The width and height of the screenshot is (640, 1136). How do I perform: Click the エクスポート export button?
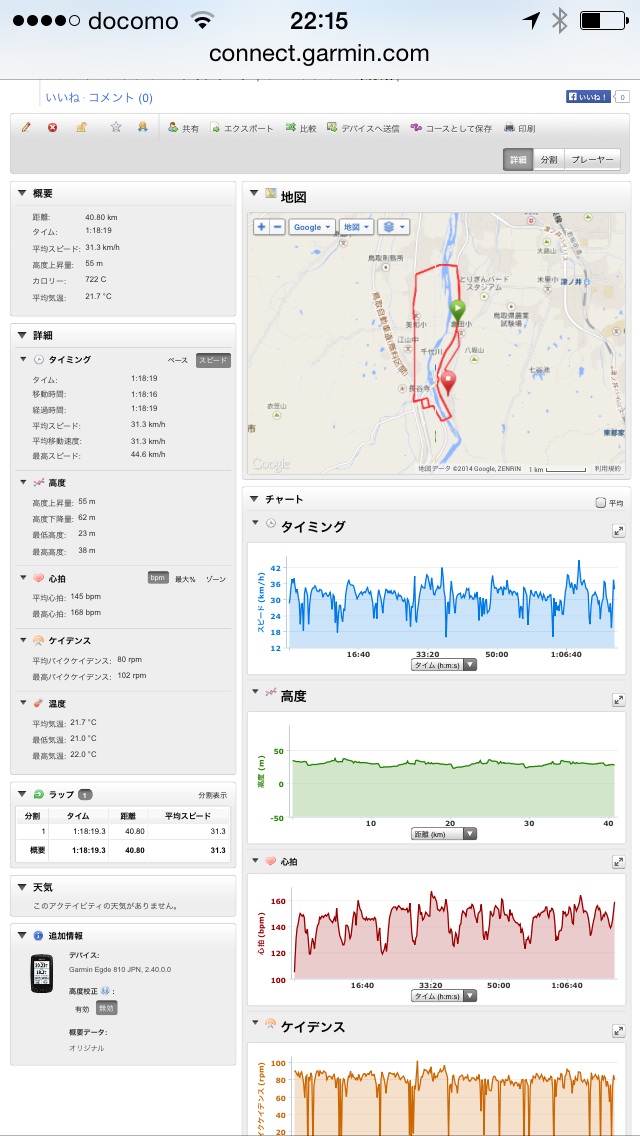click(241, 128)
